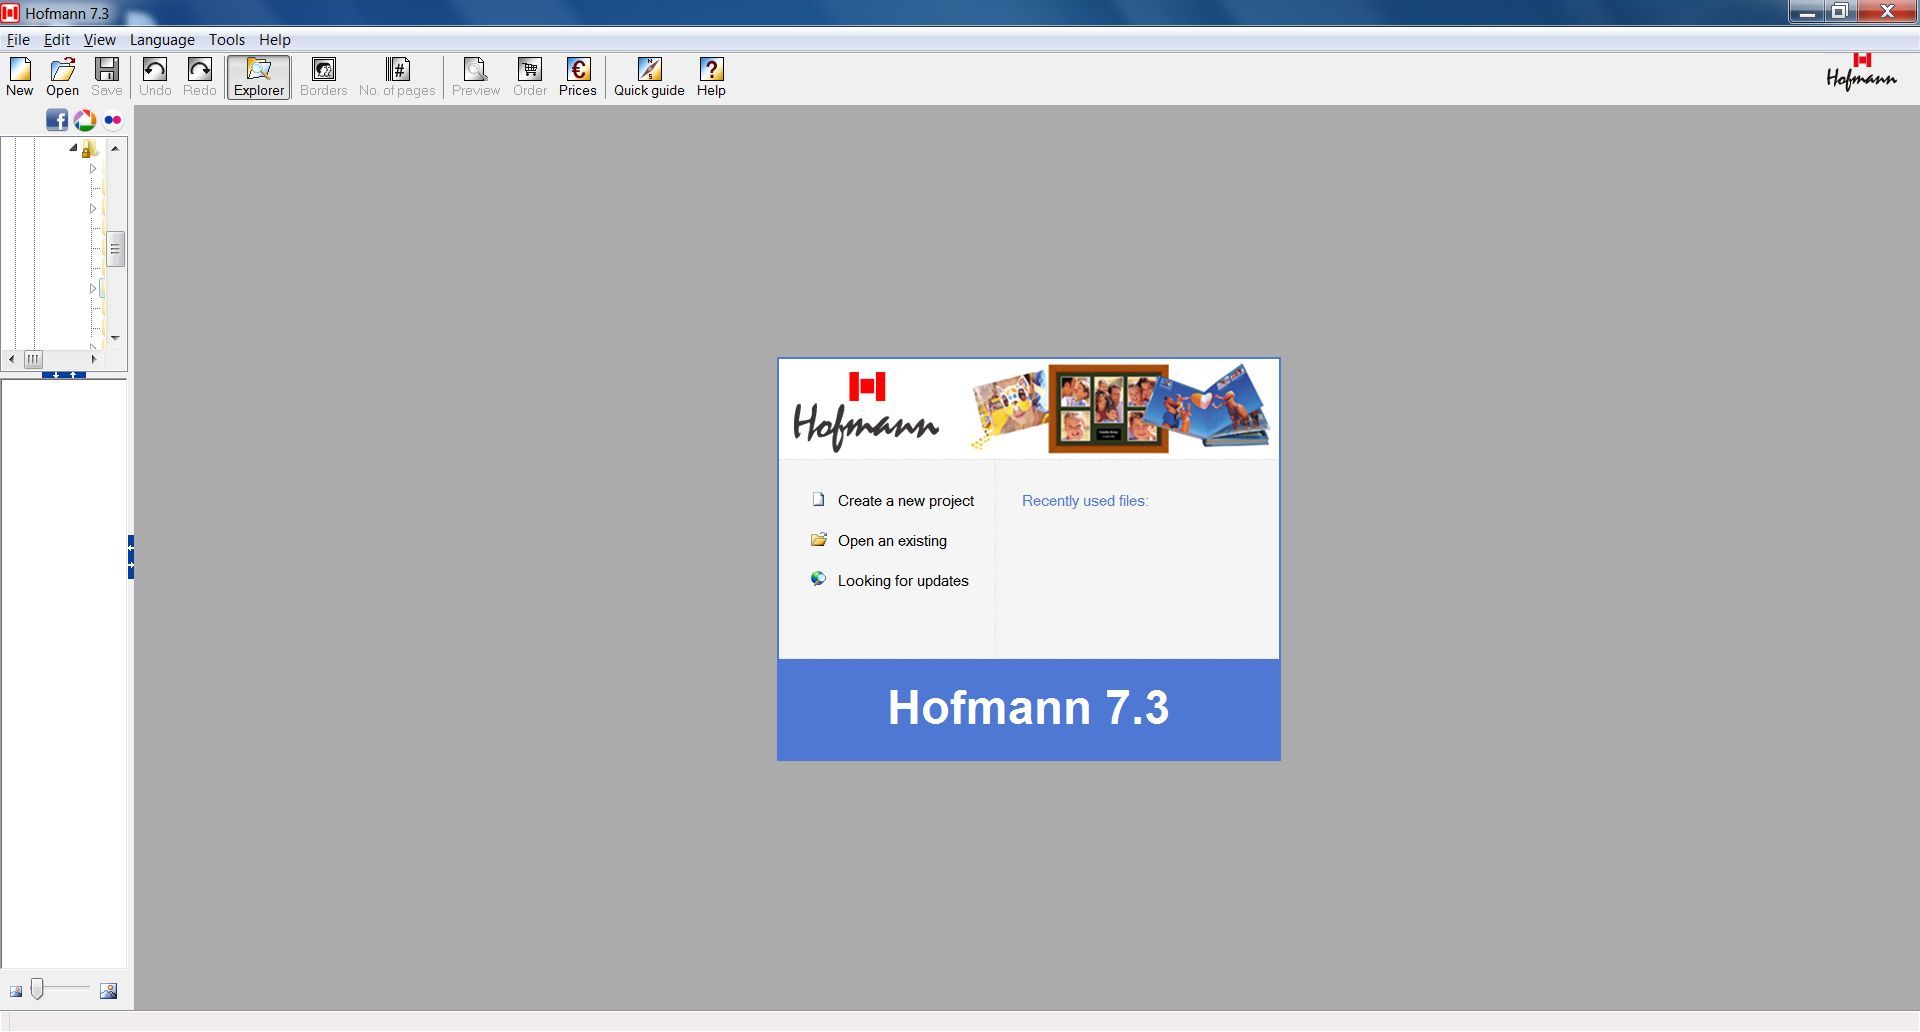Click the Flickr import icon
The image size is (1920, 1032).
point(113,119)
